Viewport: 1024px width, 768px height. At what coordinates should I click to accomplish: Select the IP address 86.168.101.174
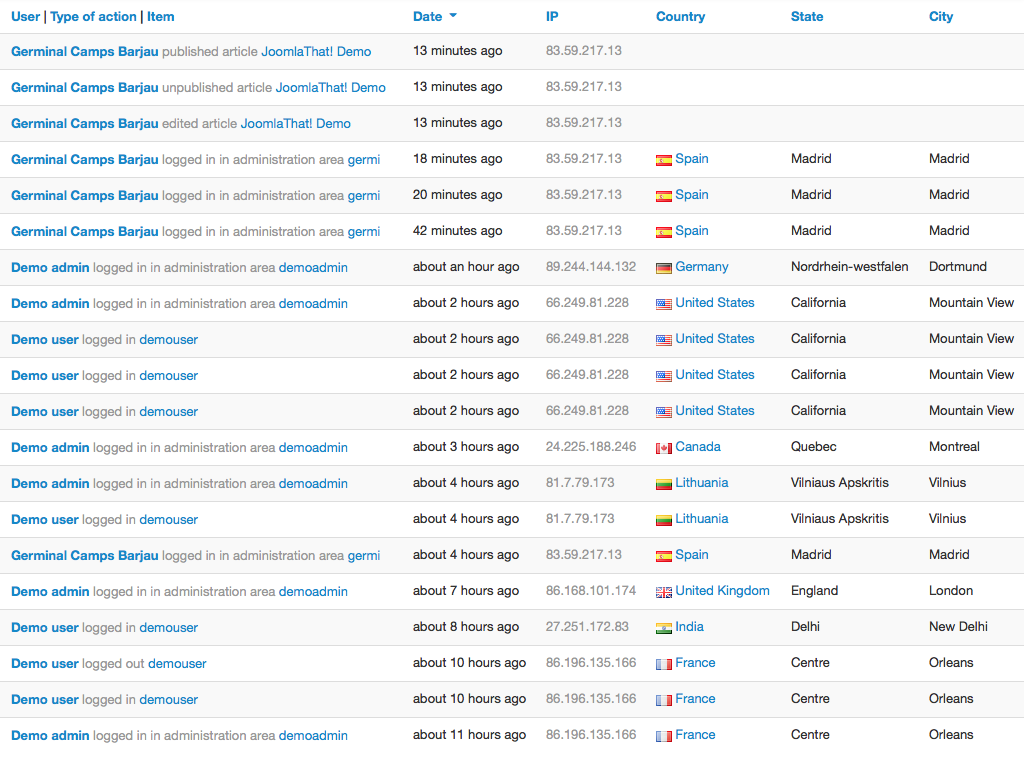click(590, 590)
